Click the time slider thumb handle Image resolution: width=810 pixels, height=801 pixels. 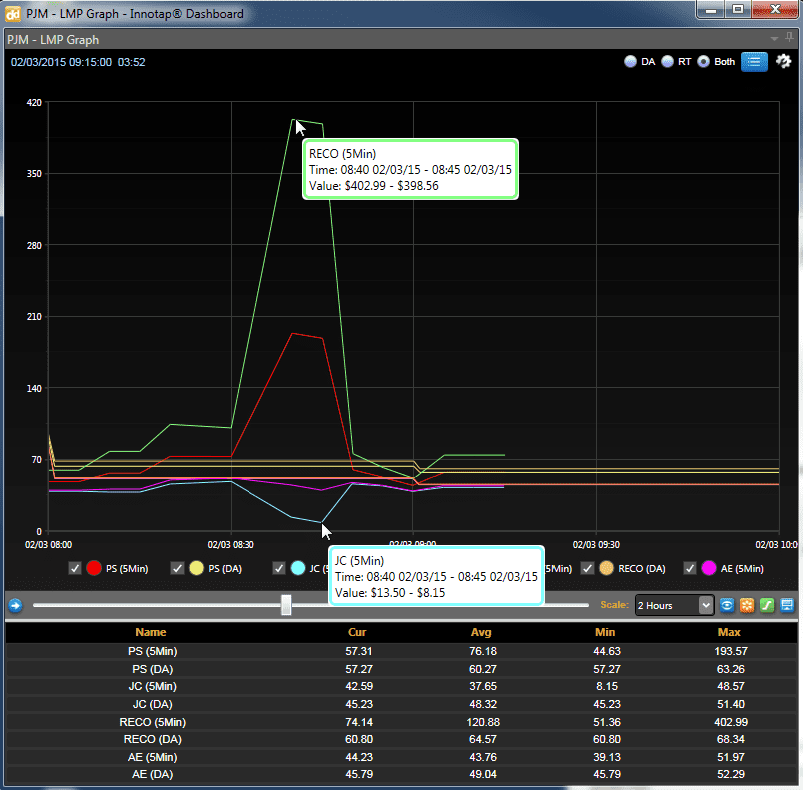[286, 605]
